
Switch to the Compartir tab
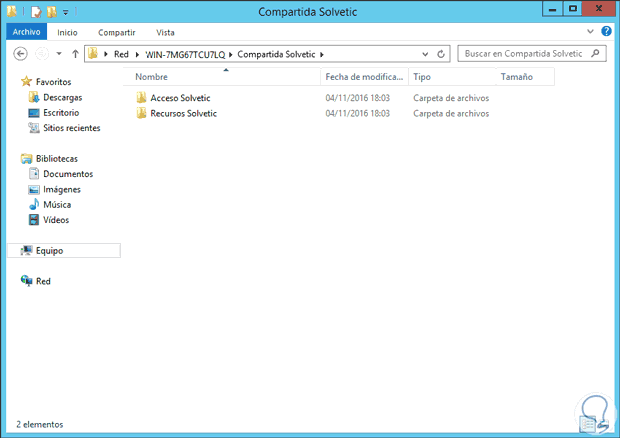click(117, 32)
